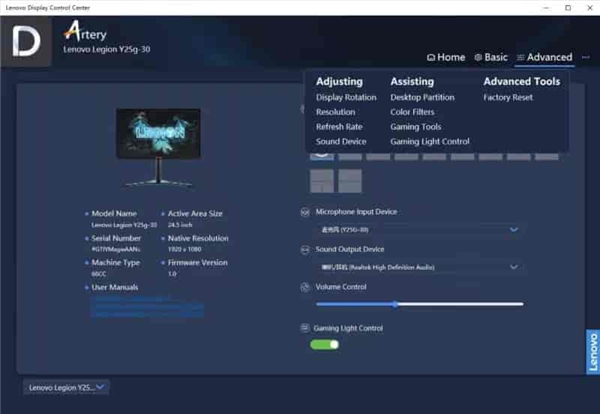600x414 pixels.
Task: Click the Native Resolution label
Action: click(198, 238)
